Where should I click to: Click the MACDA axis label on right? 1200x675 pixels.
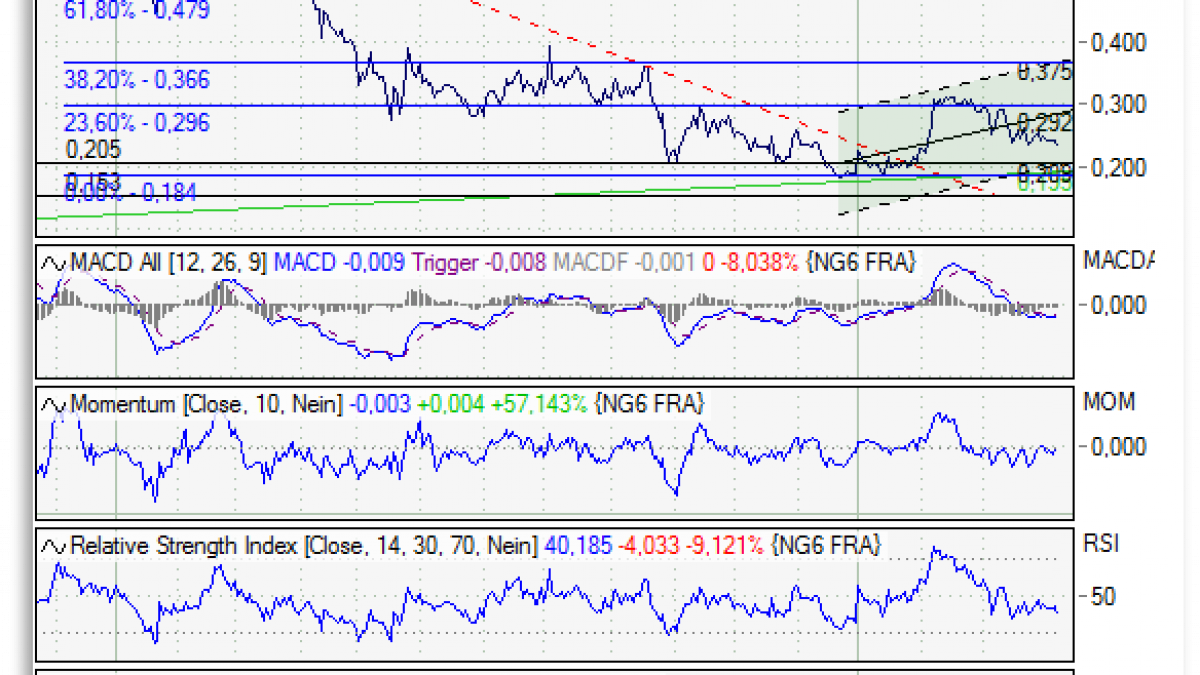pos(1118,261)
